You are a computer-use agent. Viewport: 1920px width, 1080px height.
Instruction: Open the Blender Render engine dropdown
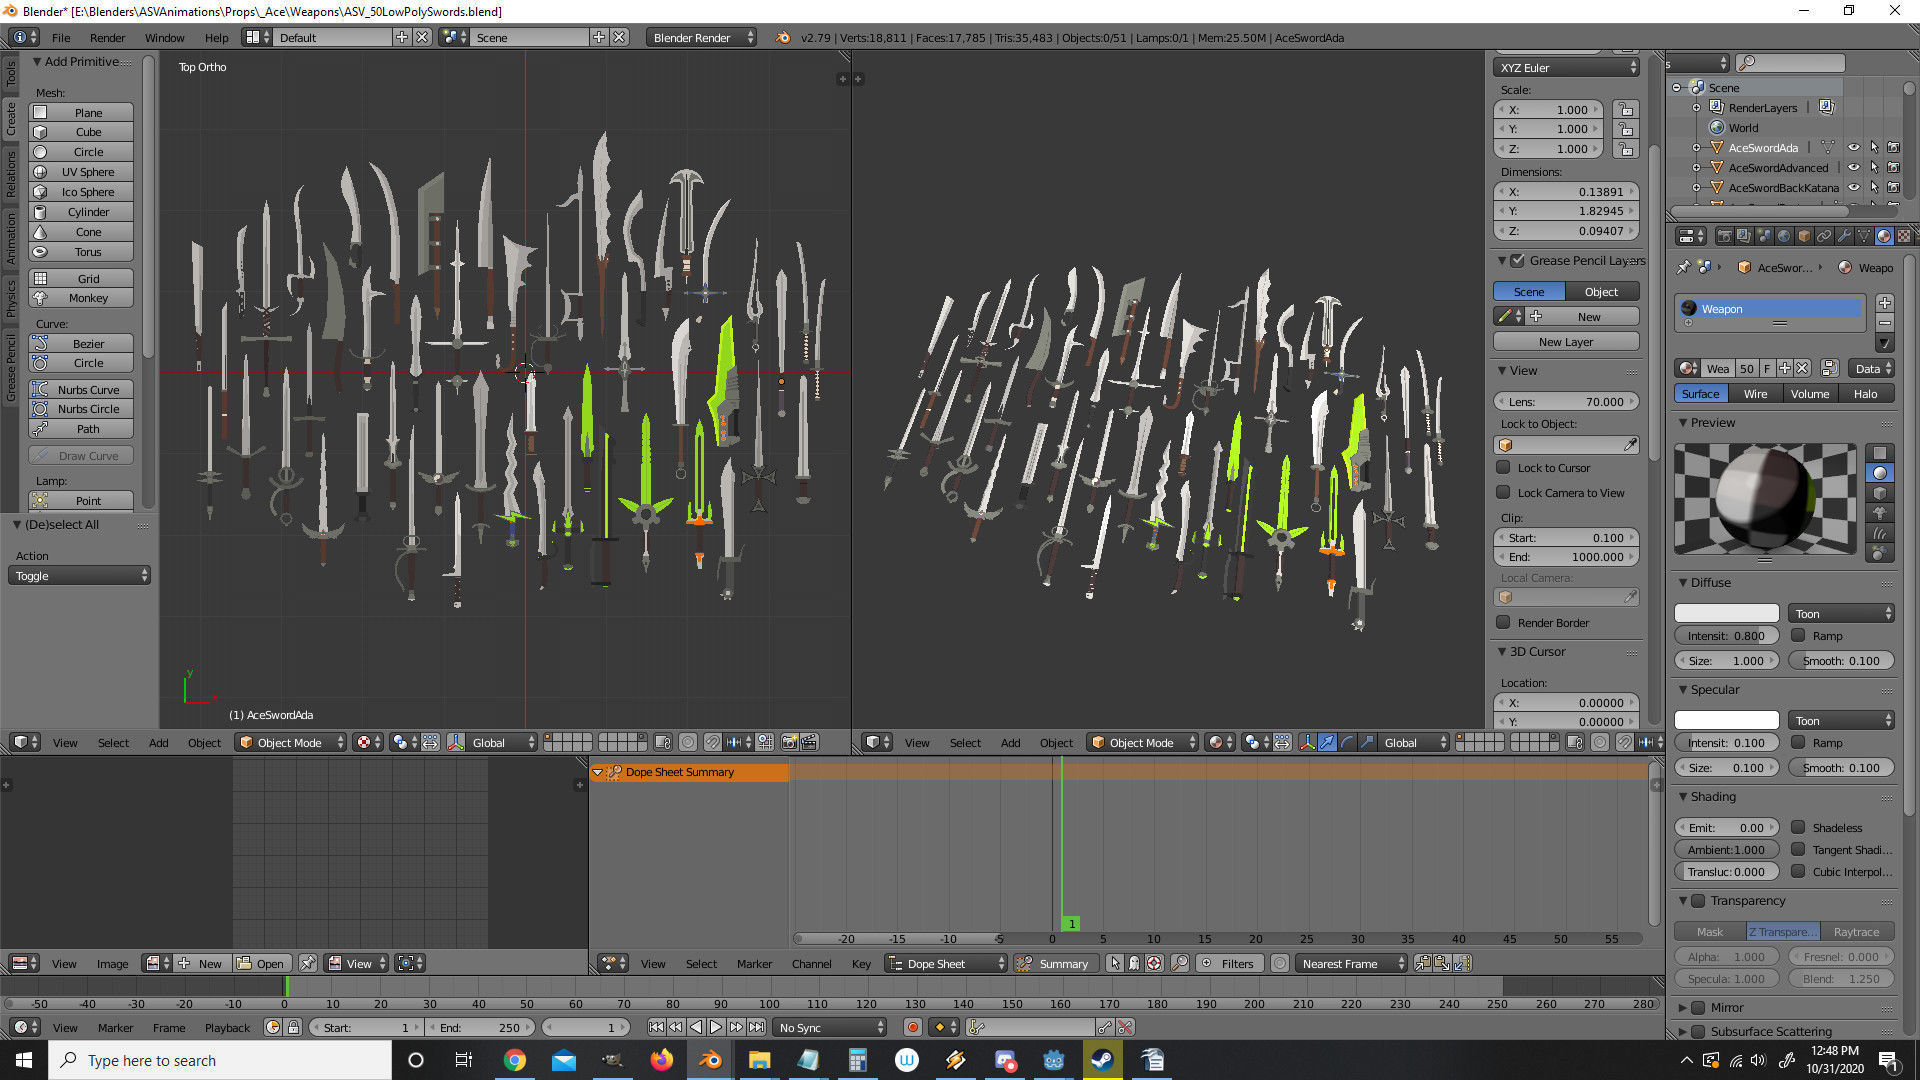704,38
